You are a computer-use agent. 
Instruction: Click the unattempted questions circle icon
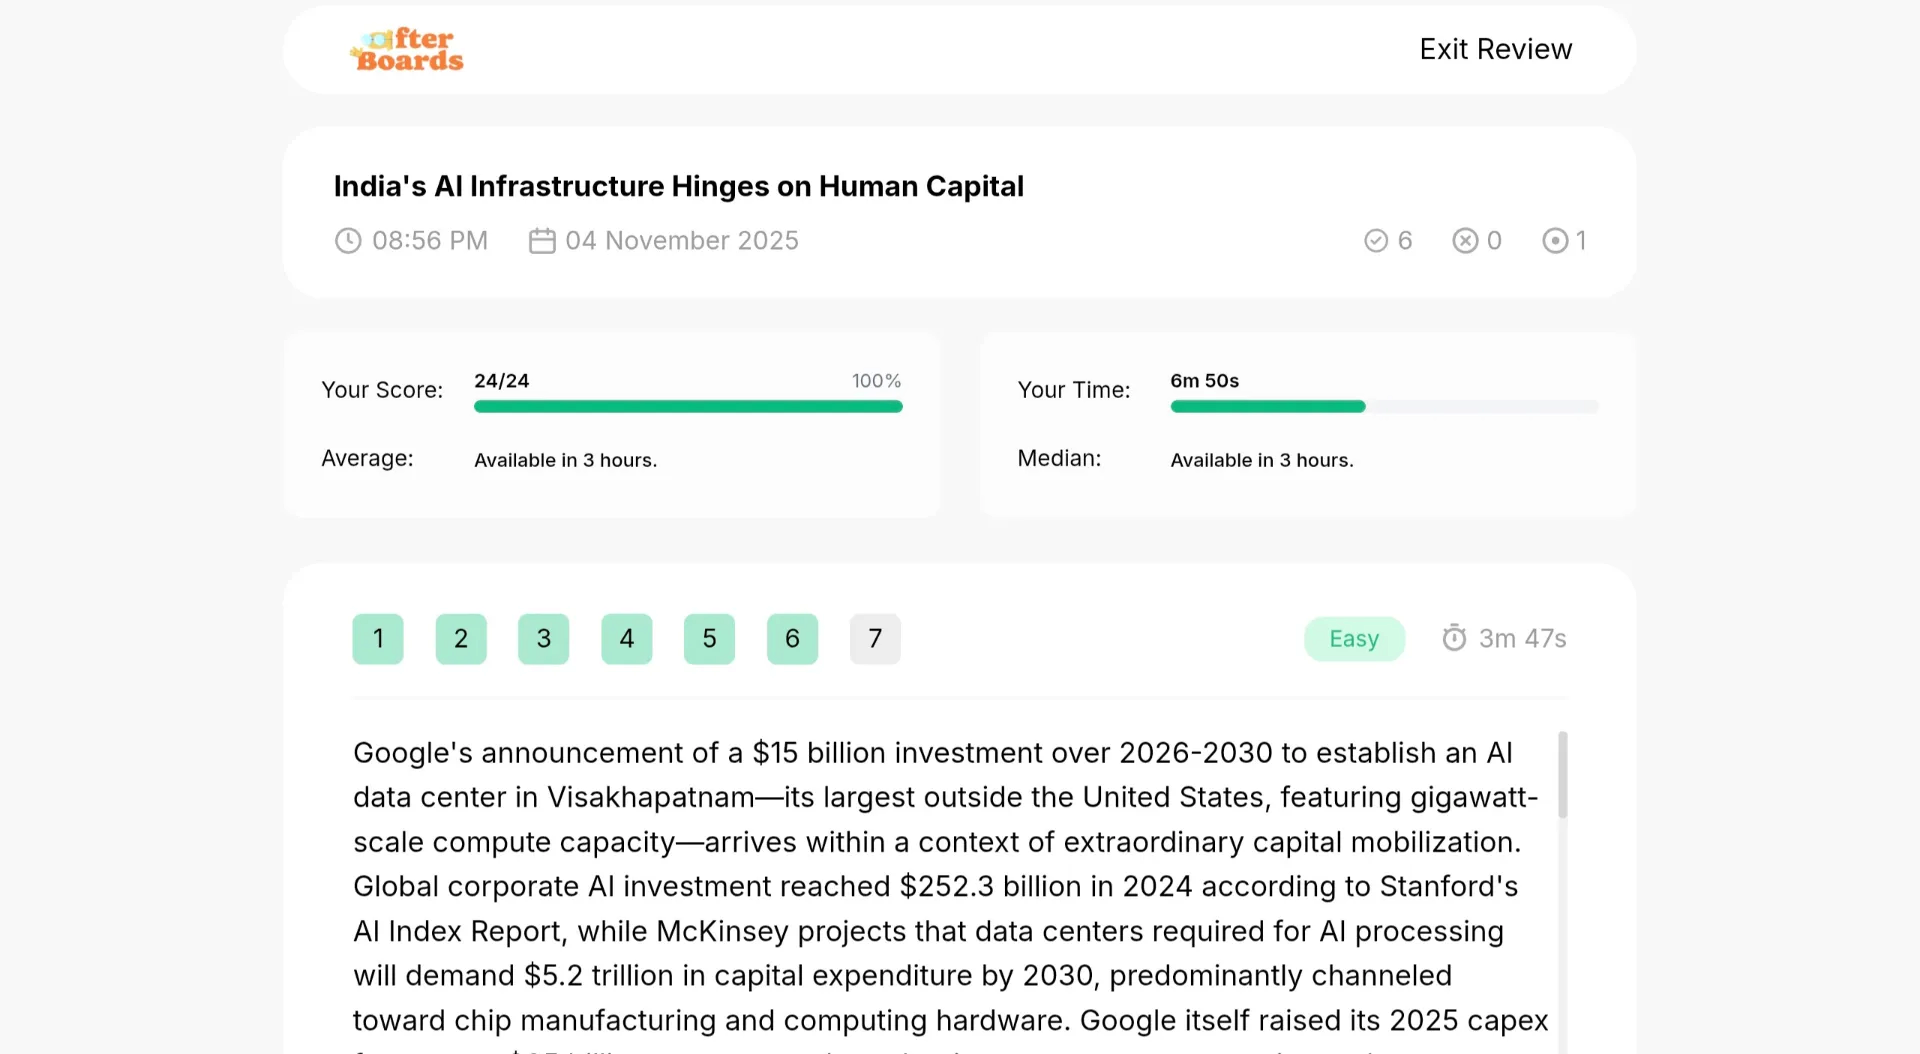[x=1555, y=241]
